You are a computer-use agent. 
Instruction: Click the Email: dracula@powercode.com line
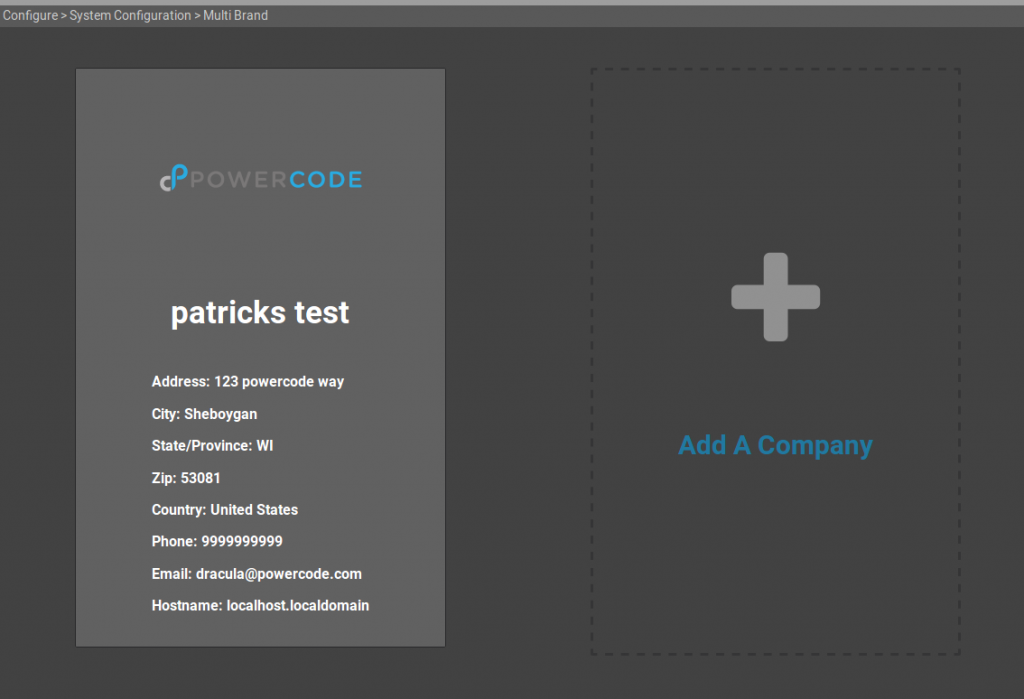point(257,574)
